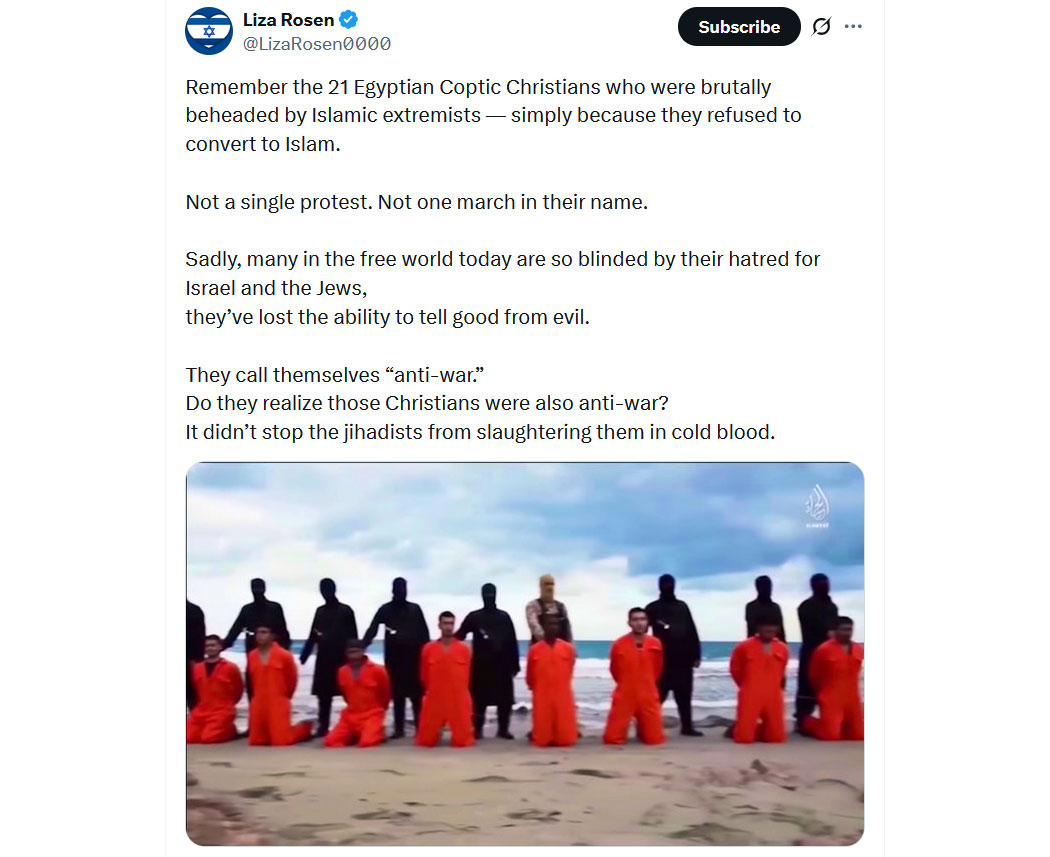Open the attached beach photo

click(525, 653)
